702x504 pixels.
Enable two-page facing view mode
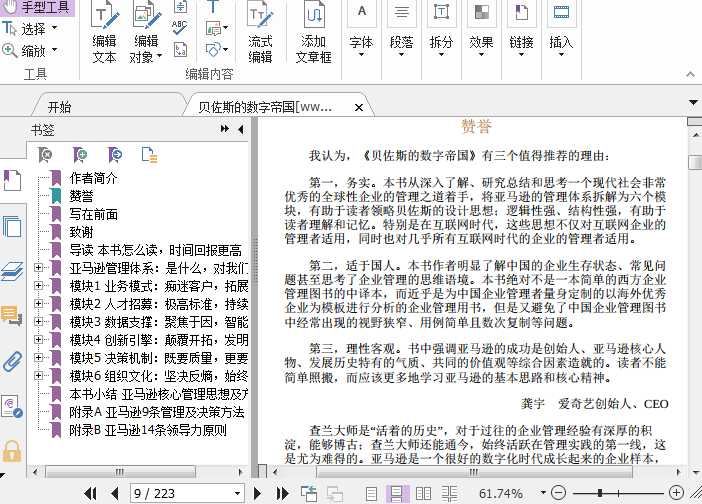coord(422,493)
